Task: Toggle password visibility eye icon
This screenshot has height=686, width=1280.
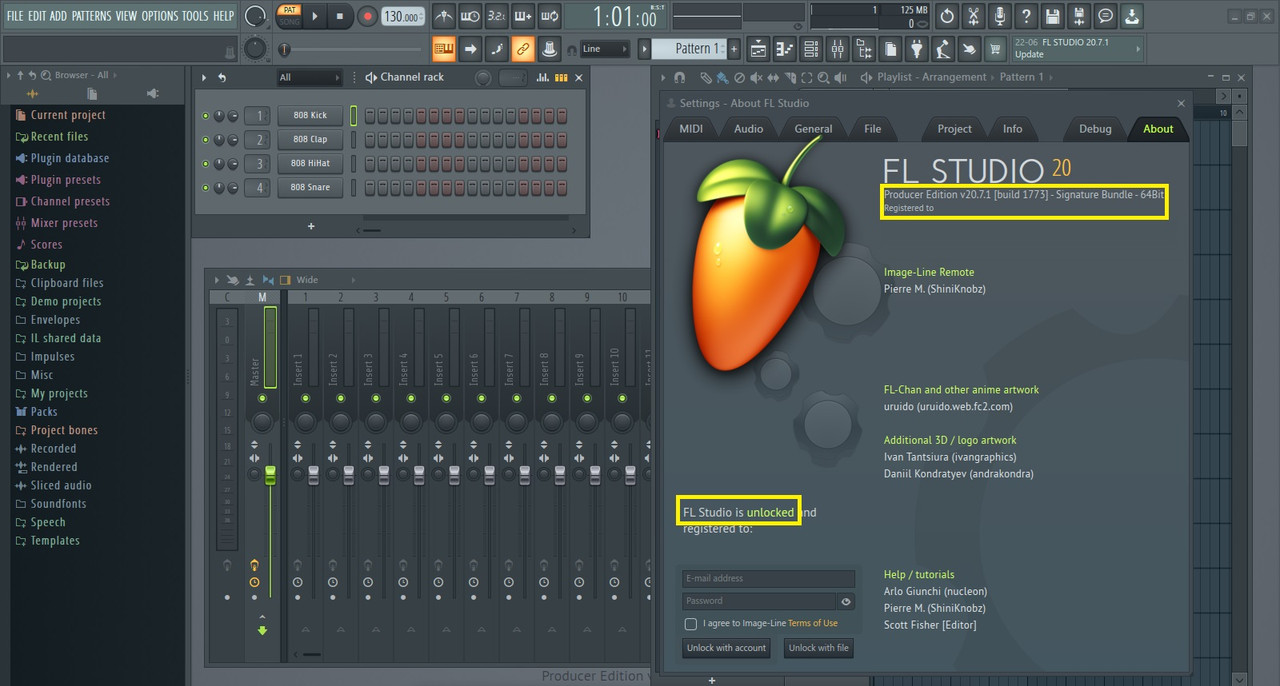Action: point(846,601)
